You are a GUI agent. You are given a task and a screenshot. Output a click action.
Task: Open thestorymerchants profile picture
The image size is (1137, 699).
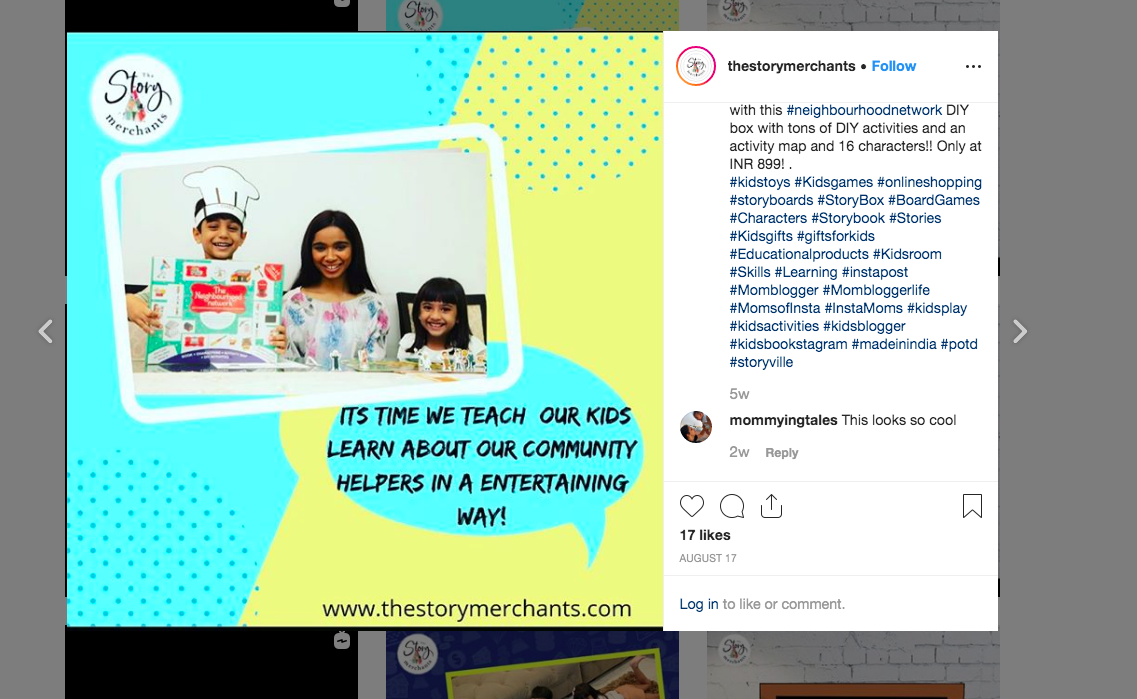point(696,66)
